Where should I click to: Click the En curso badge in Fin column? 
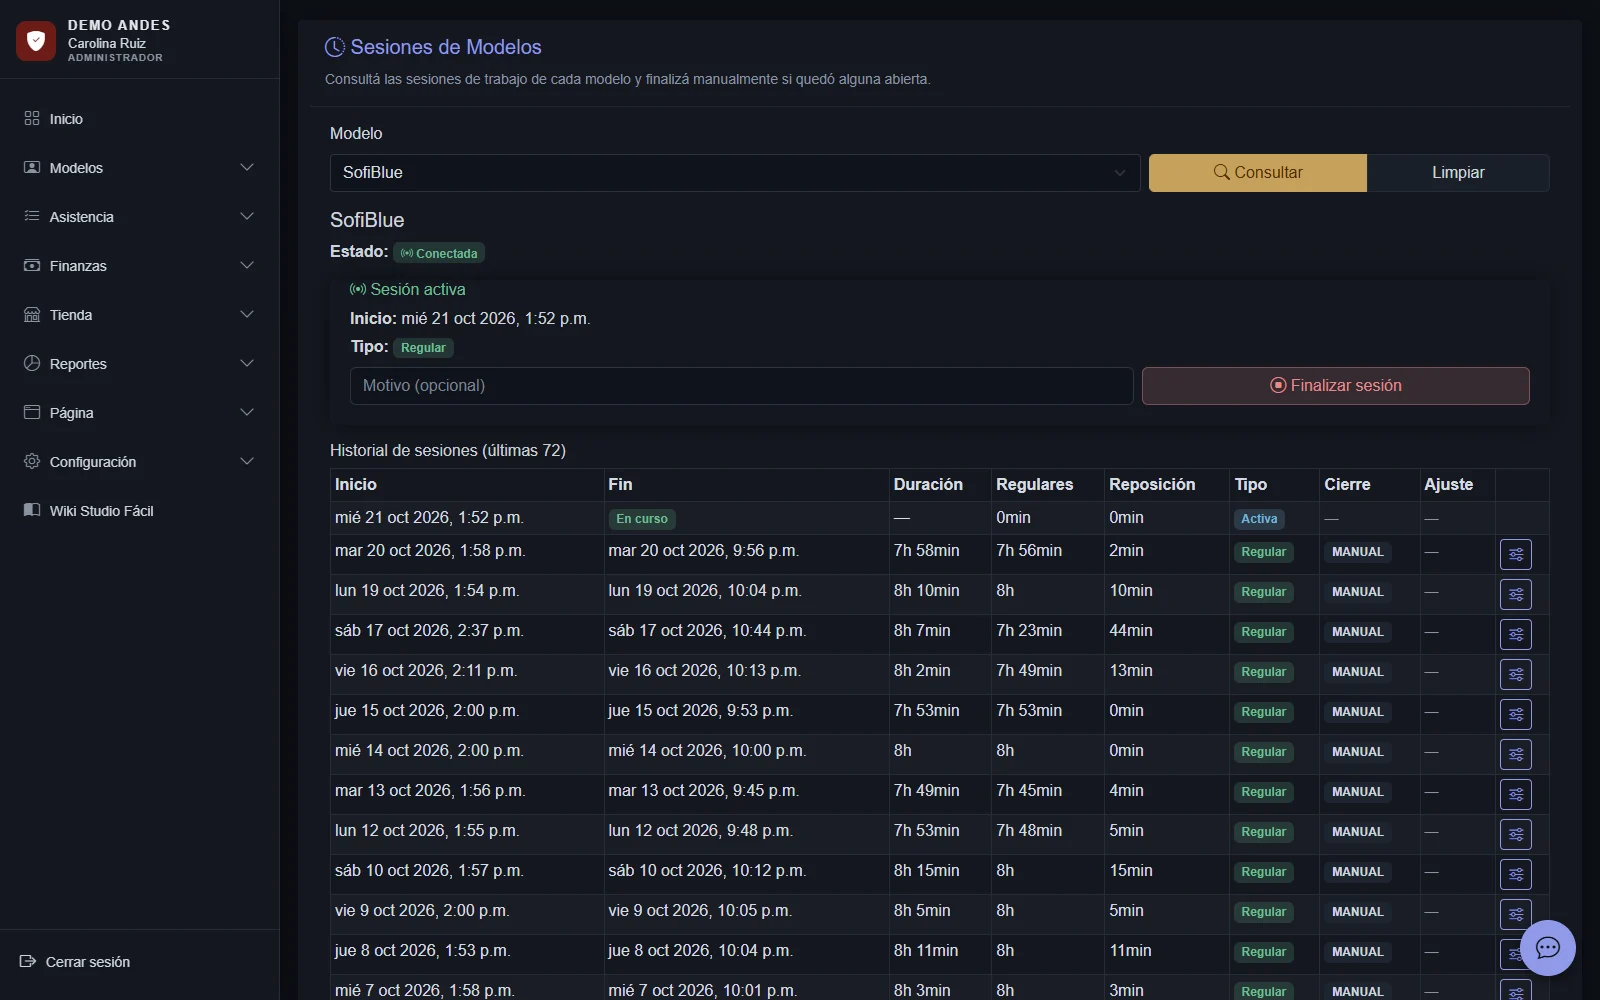click(642, 519)
